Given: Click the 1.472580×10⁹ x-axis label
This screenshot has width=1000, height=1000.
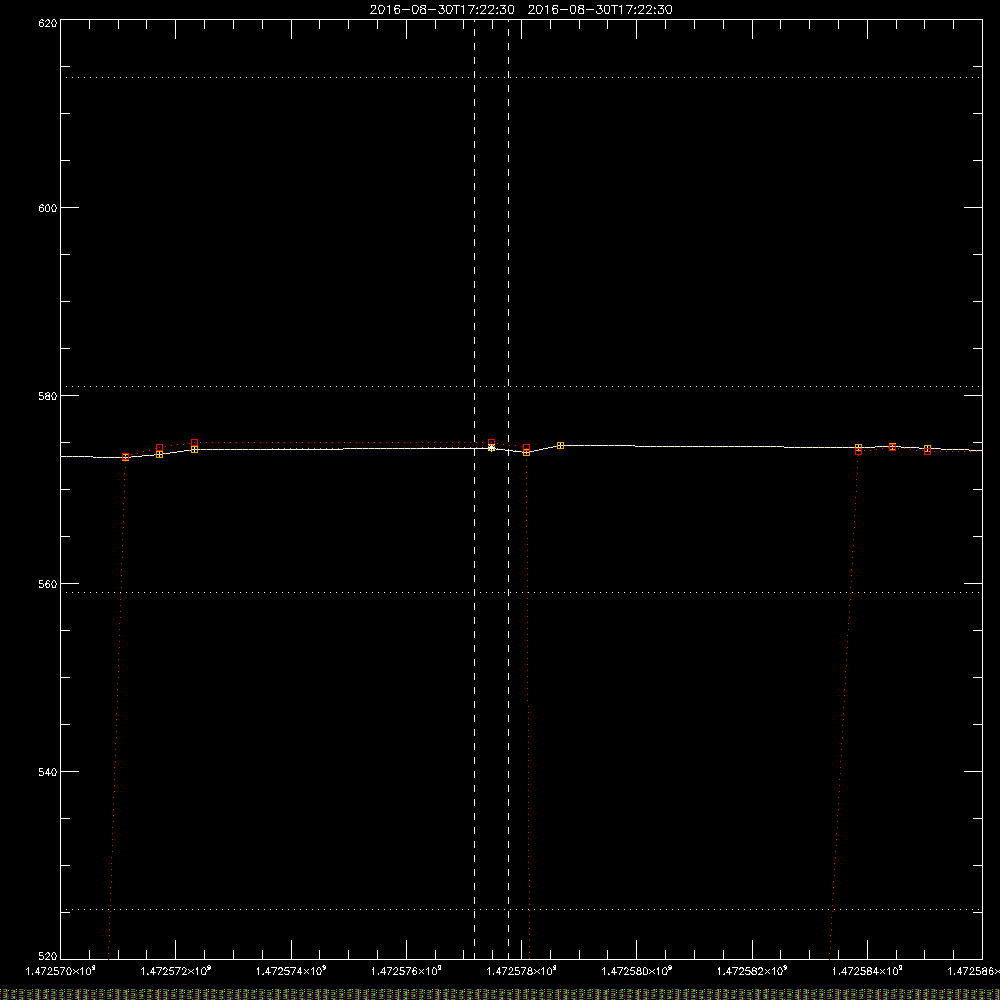Looking at the screenshot, I should click(637, 971).
